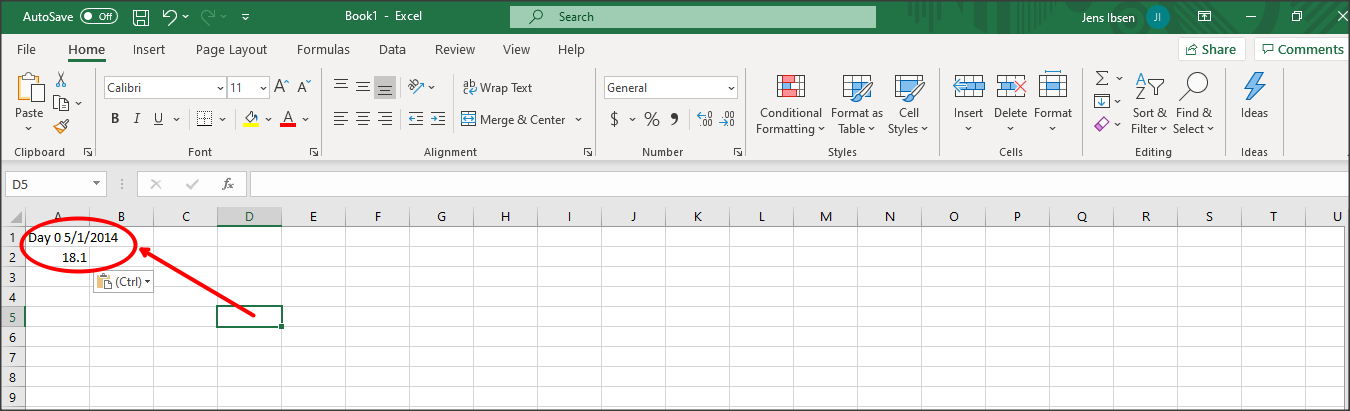The width and height of the screenshot is (1350, 411).
Task: Toggle Wrap Text for the cell
Action: [496, 87]
